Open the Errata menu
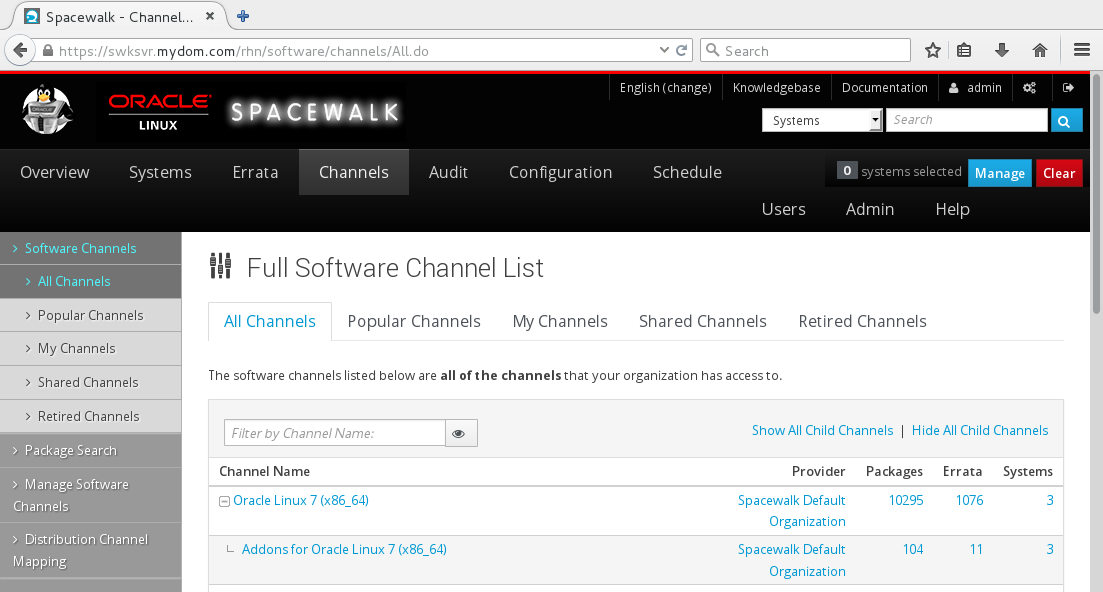 tap(255, 172)
